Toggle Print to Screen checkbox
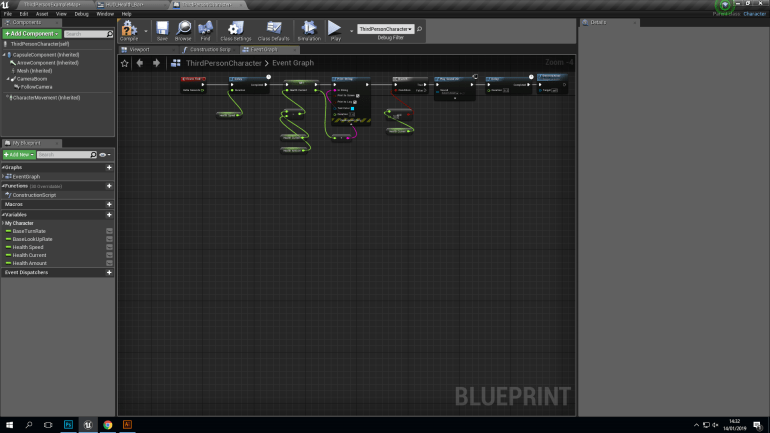Image resolution: width=770 pixels, height=433 pixels. tap(358, 96)
